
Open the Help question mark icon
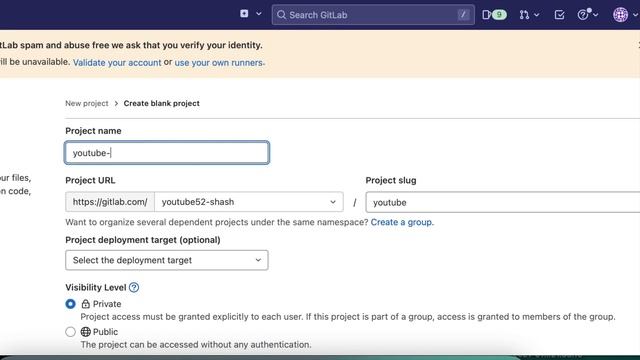pyautogui.click(x=583, y=15)
